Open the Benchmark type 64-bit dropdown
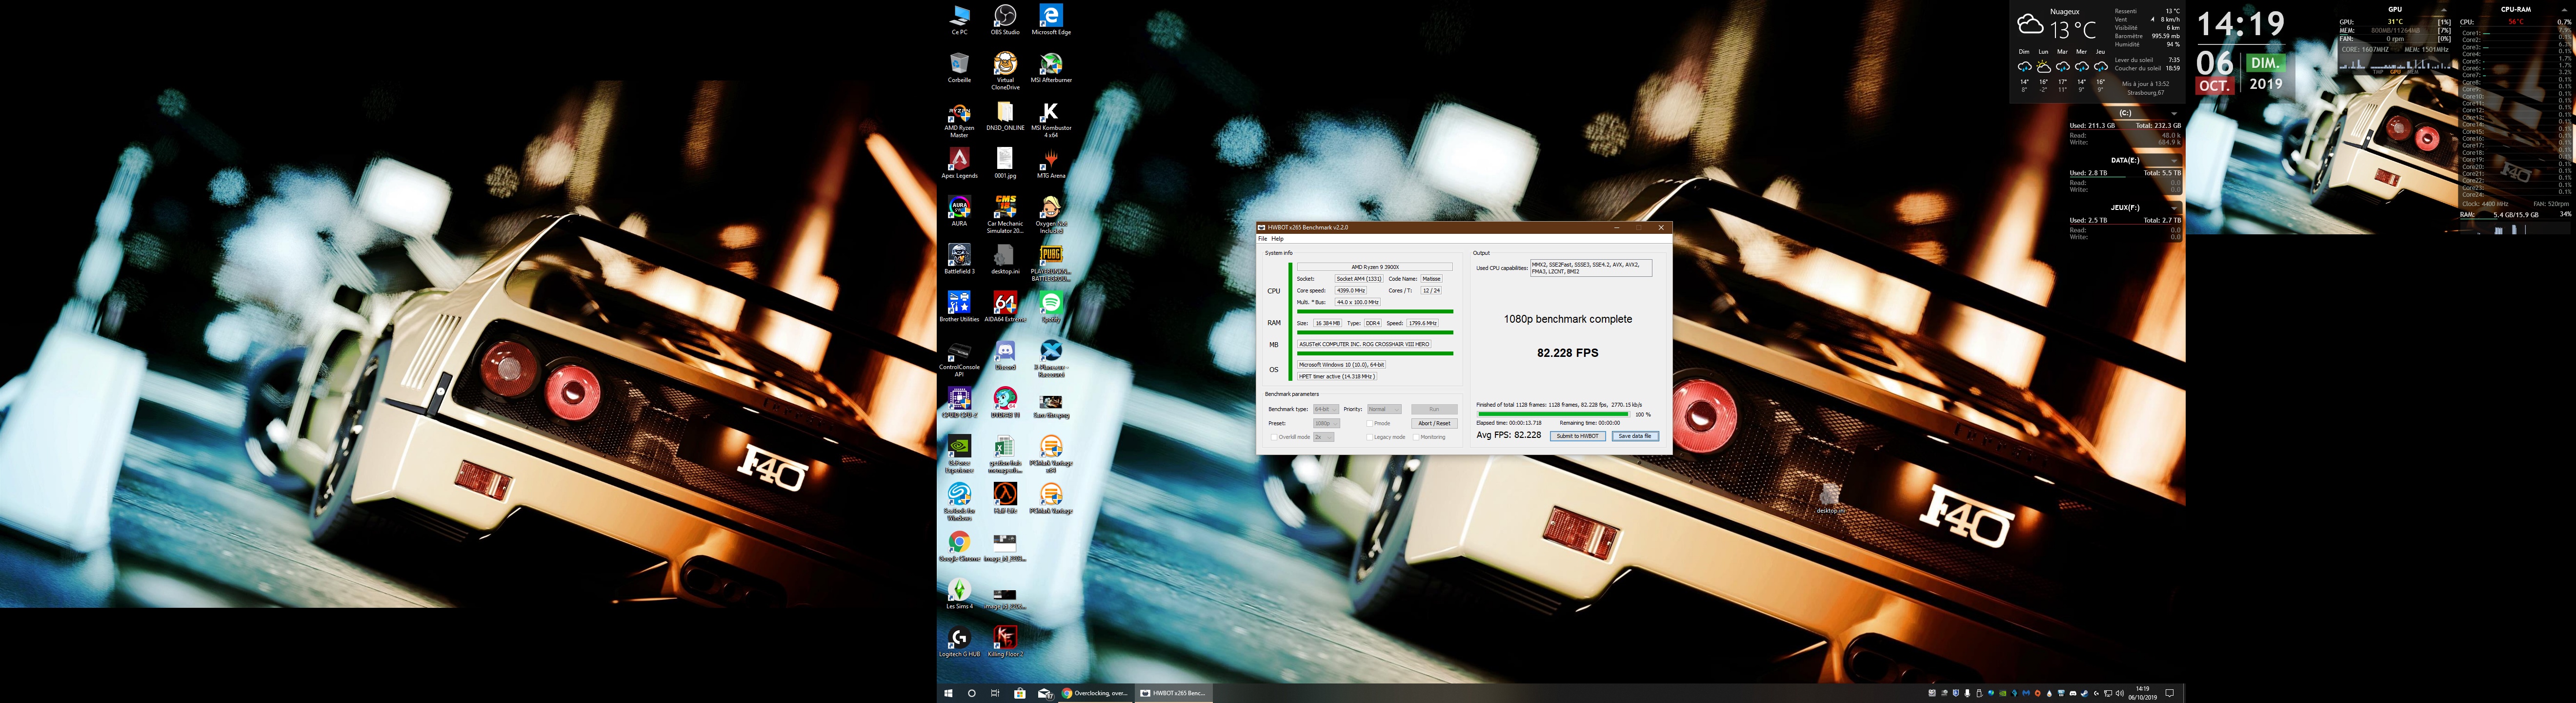The height and width of the screenshot is (703, 2576). click(1325, 409)
